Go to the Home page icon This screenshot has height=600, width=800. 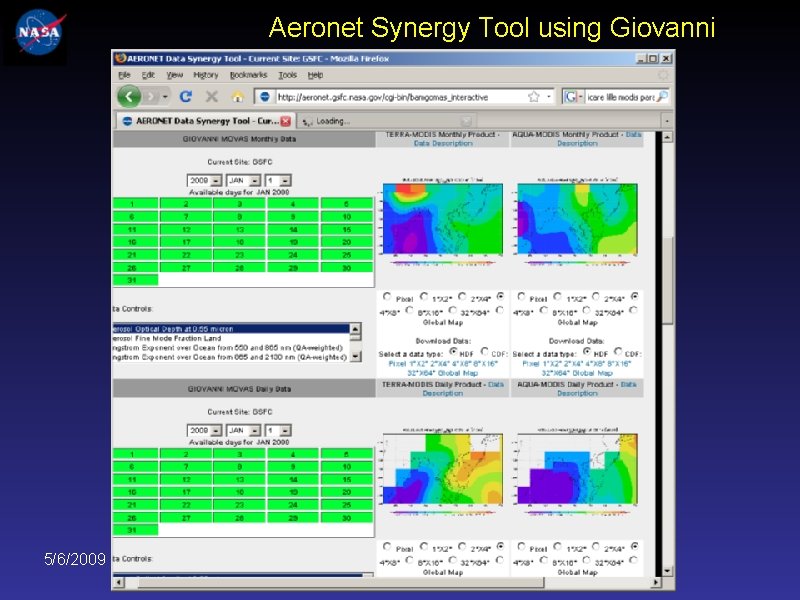[x=237, y=96]
